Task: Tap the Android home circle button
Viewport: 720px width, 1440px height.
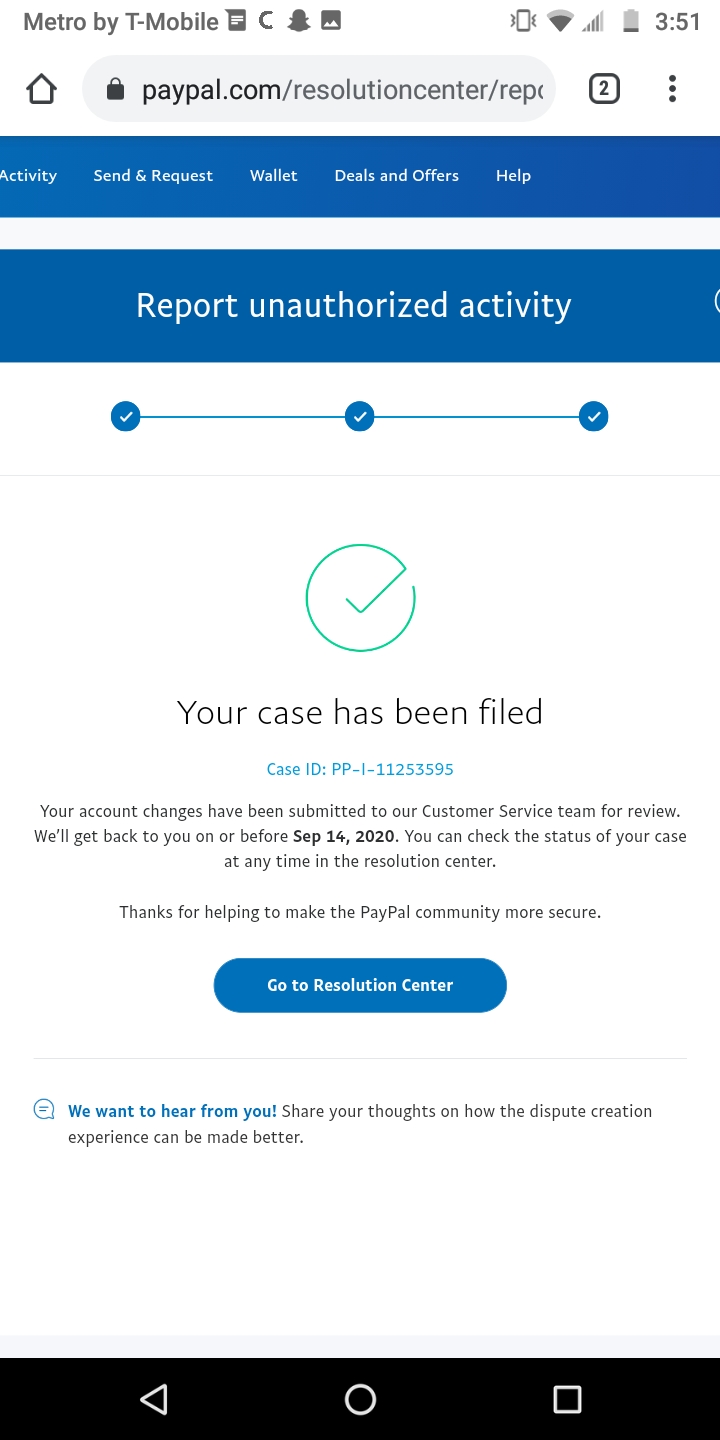Action: (360, 1399)
